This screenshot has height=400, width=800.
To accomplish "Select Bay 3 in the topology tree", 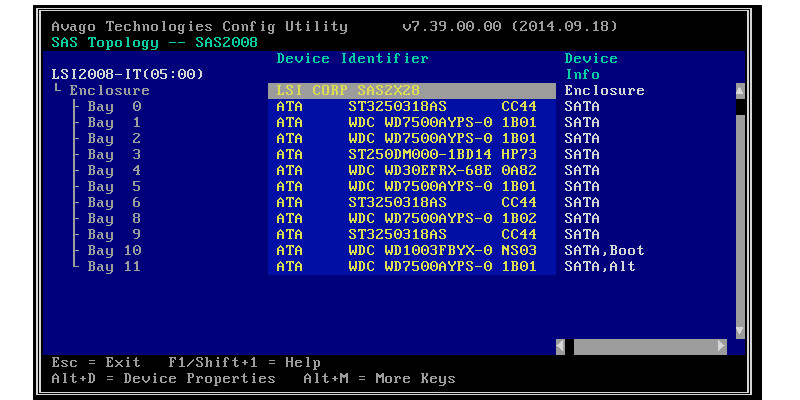I will (x=114, y=155).
